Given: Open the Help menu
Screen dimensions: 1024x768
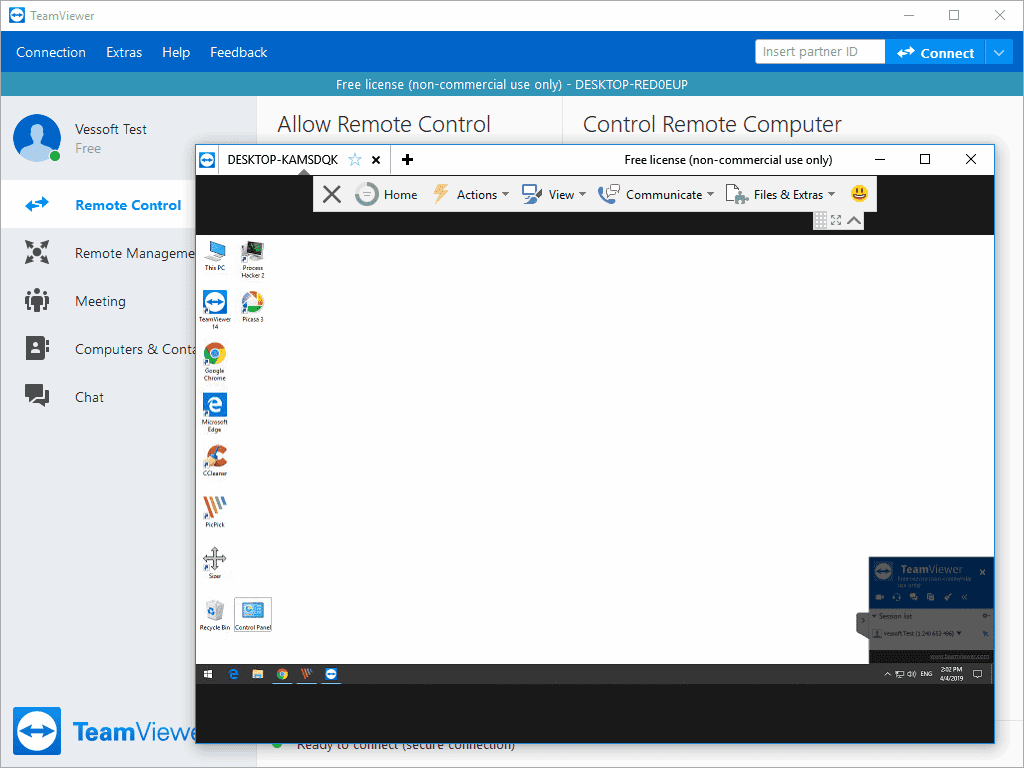Looking at the screenshot, I should pos(176,52).
